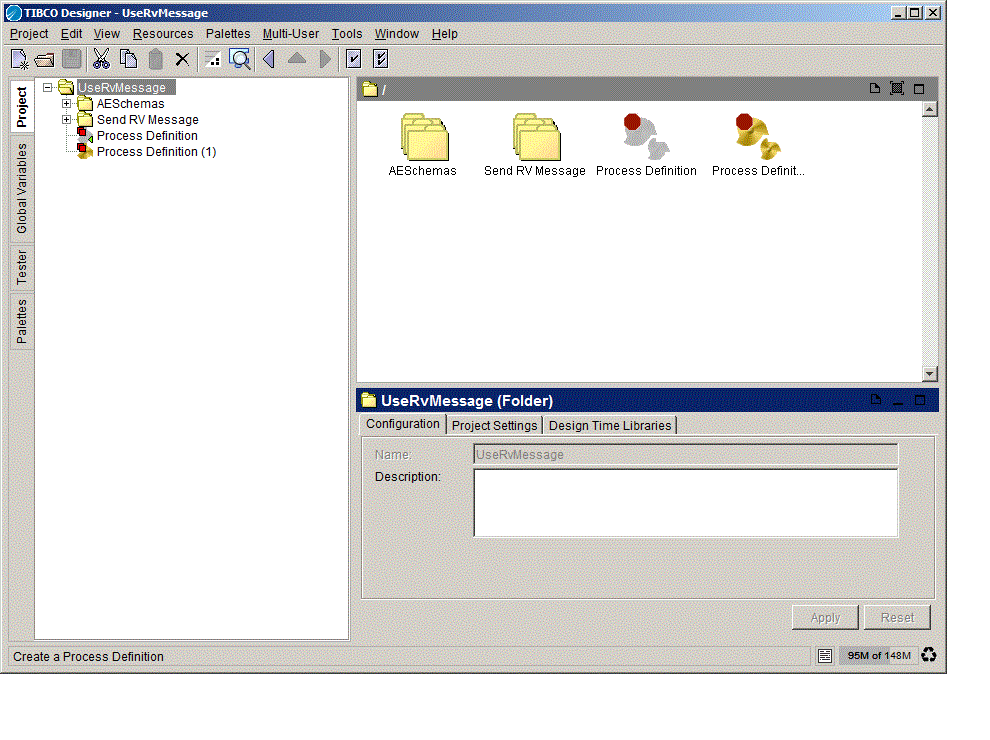
Task: Click design panel scrollbar up arrow
Action: (929, 109)
